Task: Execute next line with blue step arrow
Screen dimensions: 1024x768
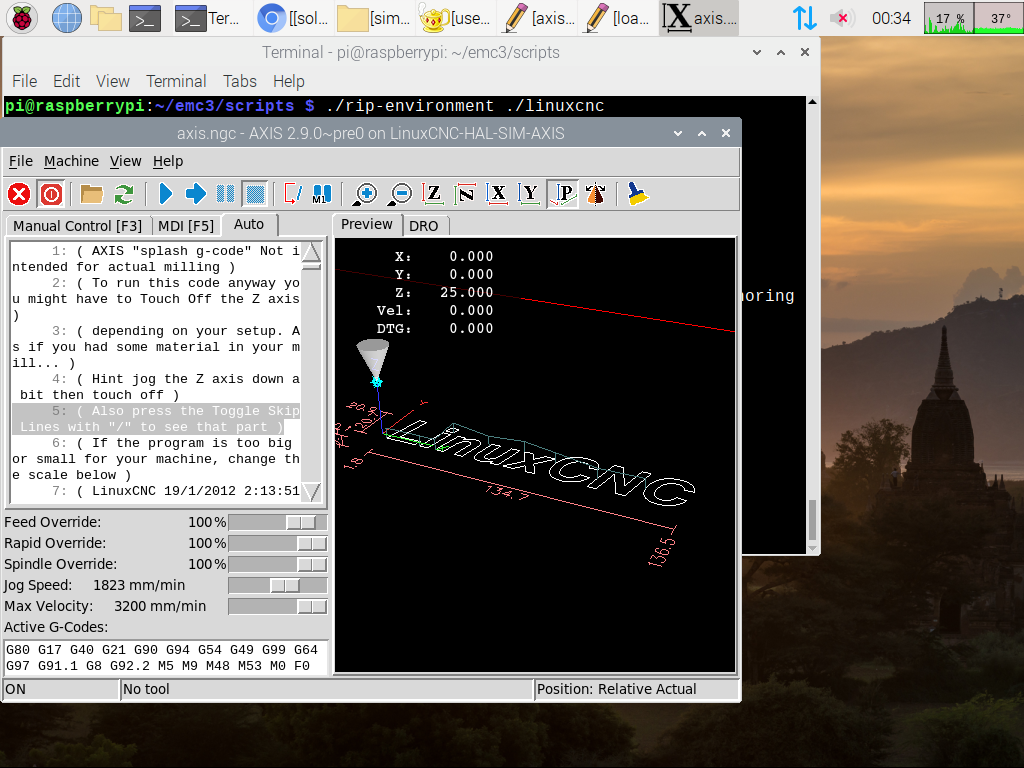Action: (x=195, y=194)
